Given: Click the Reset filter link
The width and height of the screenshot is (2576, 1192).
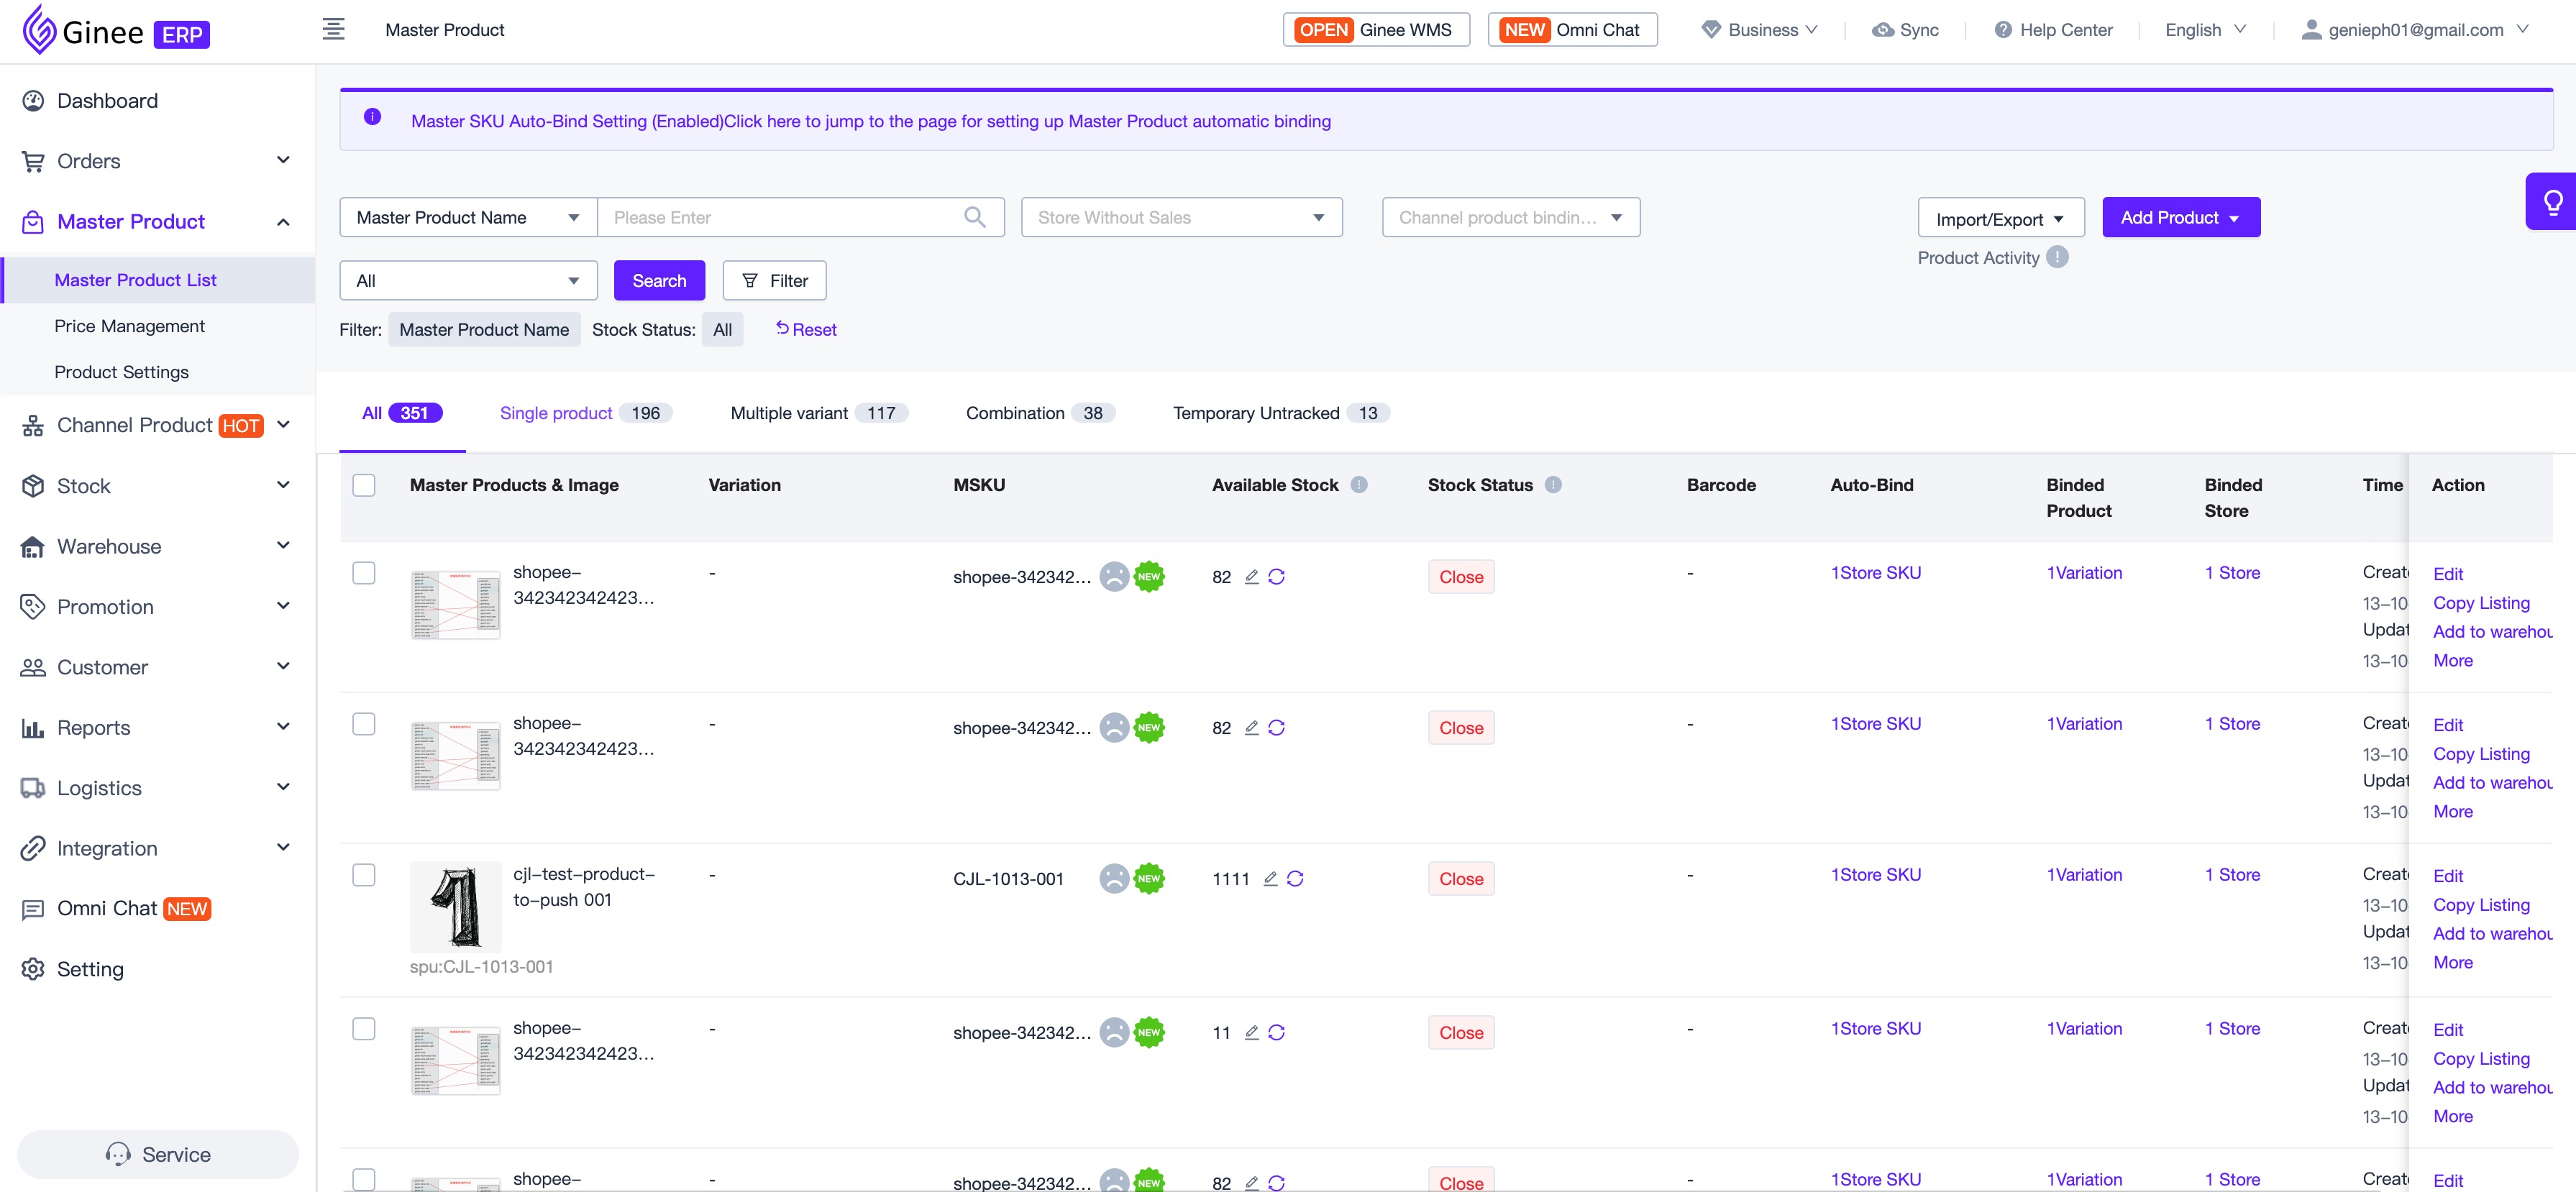Looking at the screenshot, I should (806, 329).
